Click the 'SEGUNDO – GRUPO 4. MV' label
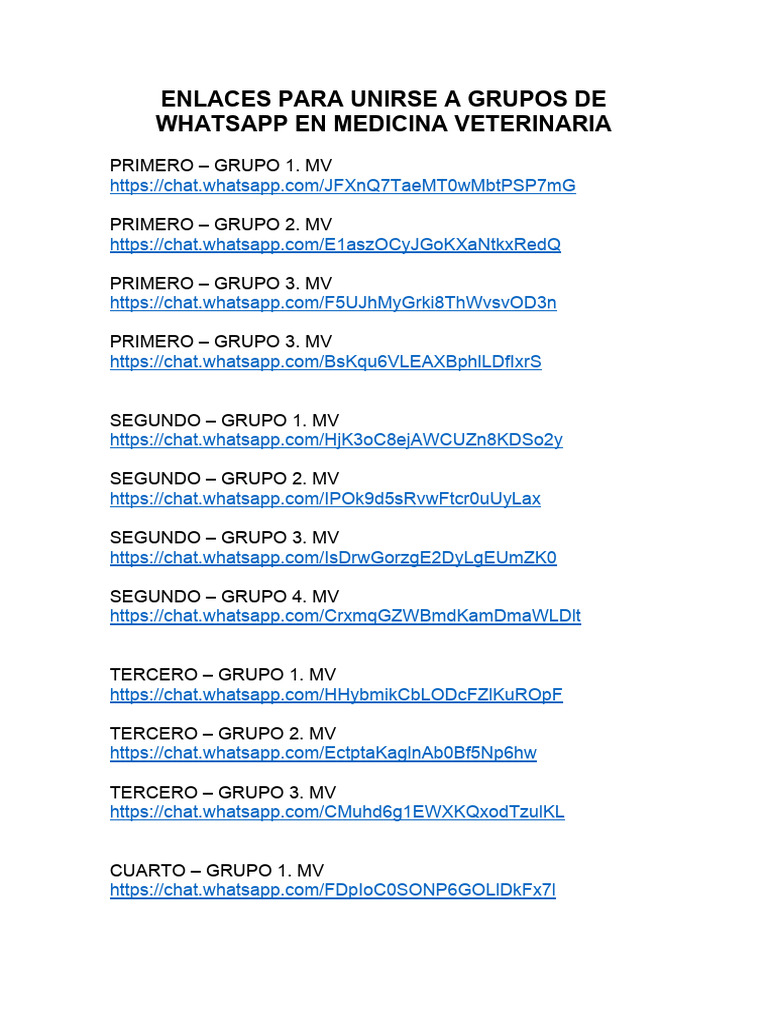Screen dimensions: 768x1024 (x=225, y=596)
